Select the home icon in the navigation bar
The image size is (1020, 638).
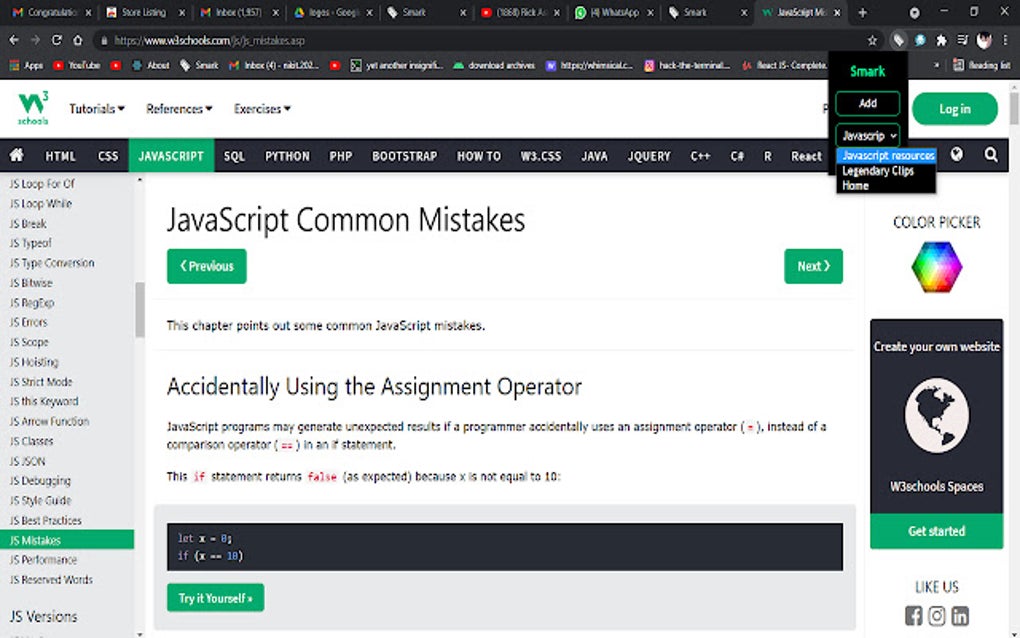click(x=15, y=155)
